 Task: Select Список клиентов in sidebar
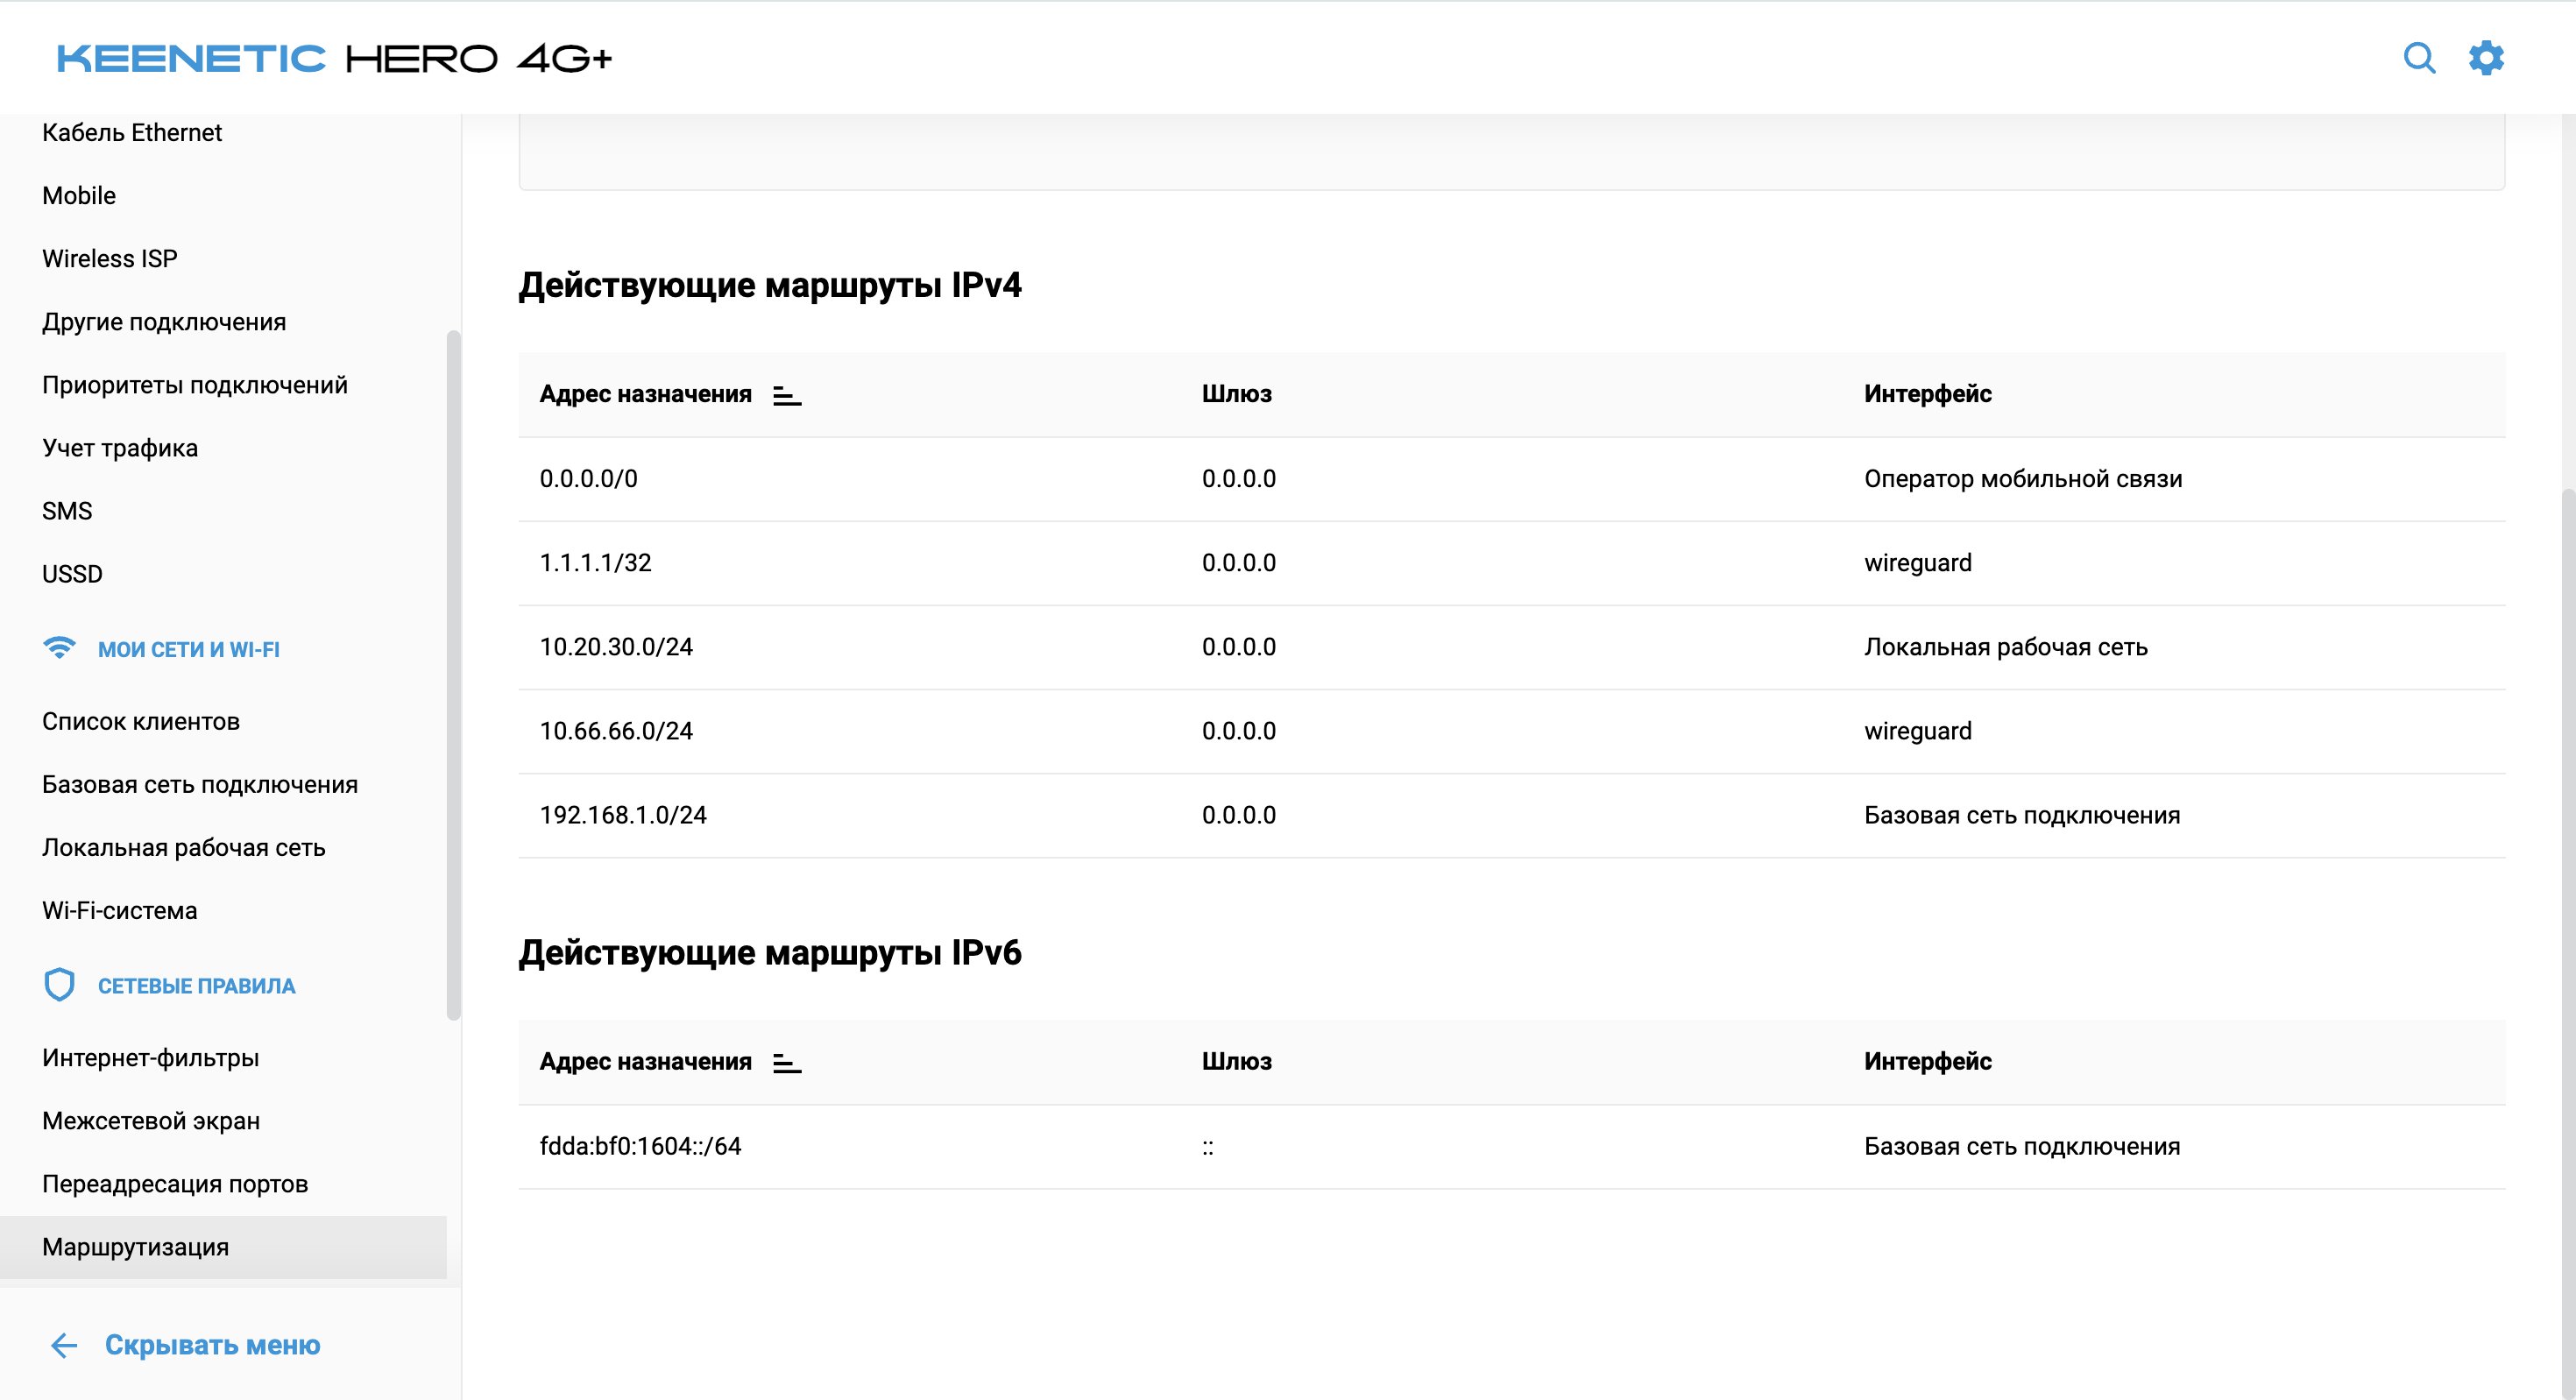pyautogui.click(x=141, y=721)
